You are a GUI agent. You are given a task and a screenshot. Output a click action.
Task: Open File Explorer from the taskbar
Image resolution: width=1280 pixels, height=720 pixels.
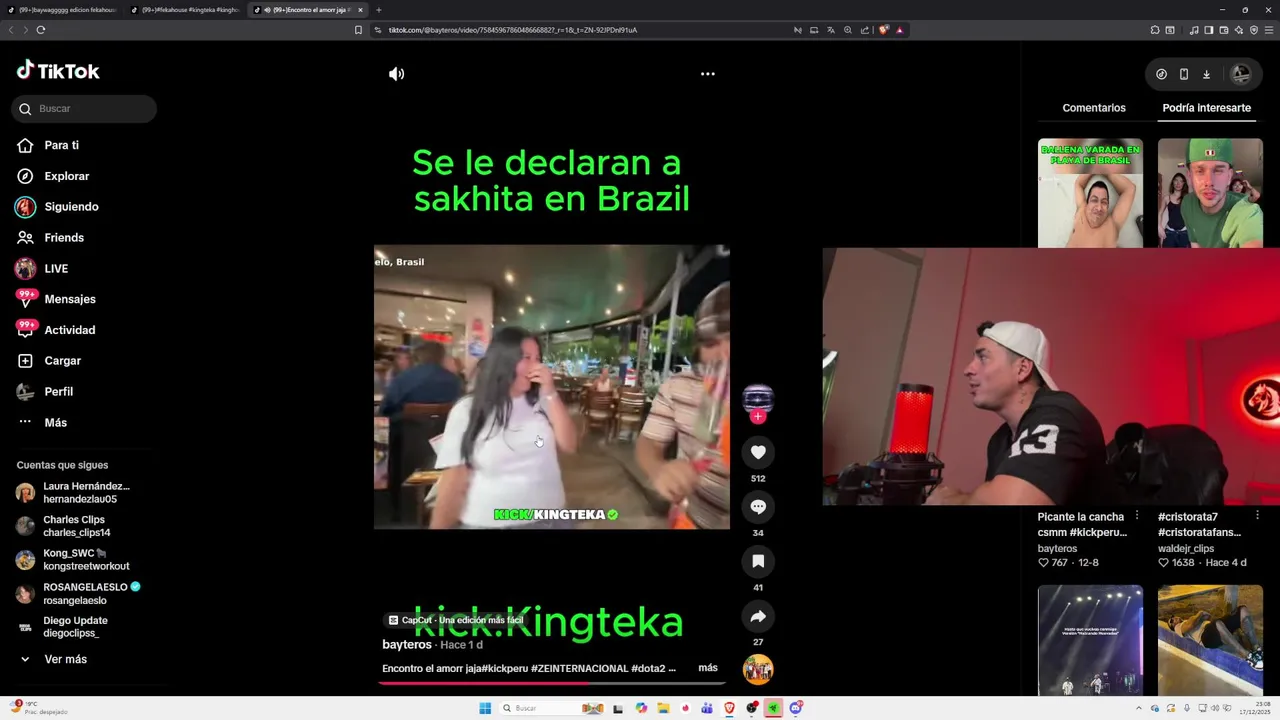coord(663,708)
